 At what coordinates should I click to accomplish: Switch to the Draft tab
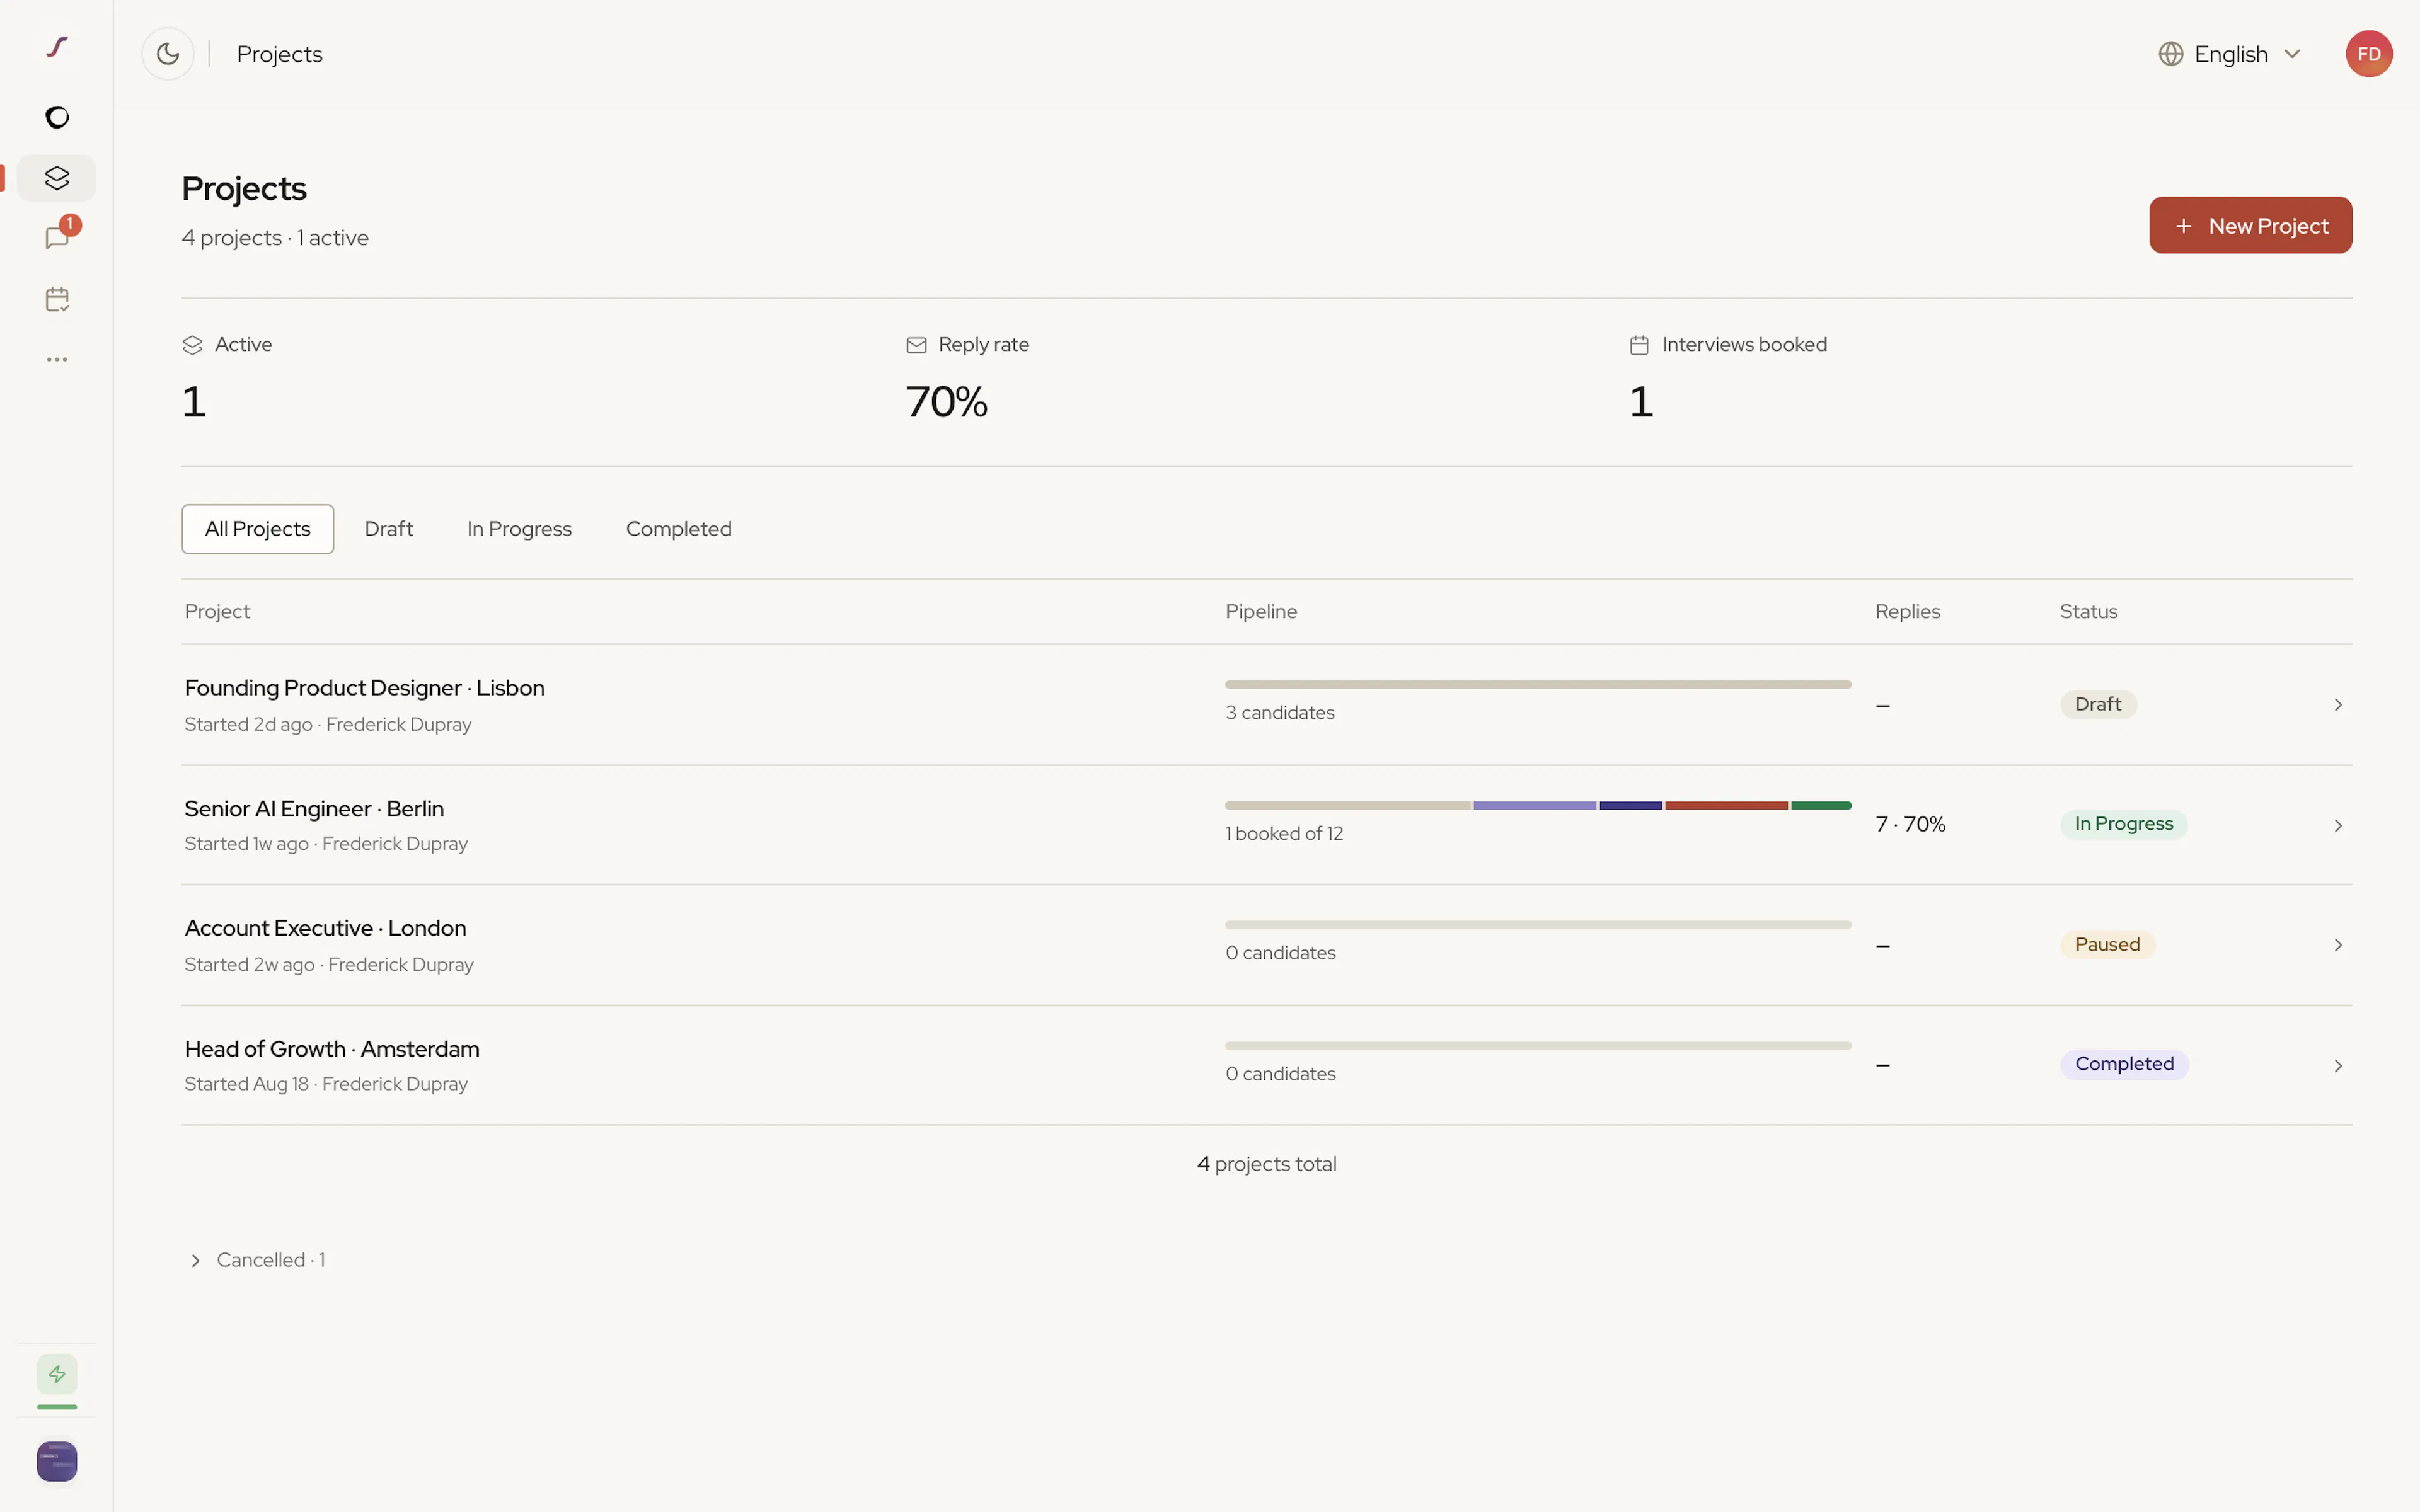(389, 529)
